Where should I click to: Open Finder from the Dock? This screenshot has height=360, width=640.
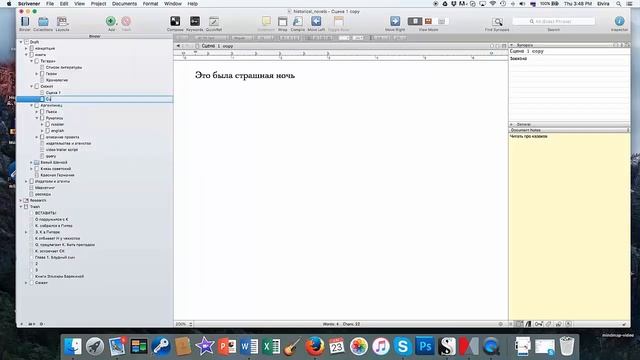click(73, 347)
